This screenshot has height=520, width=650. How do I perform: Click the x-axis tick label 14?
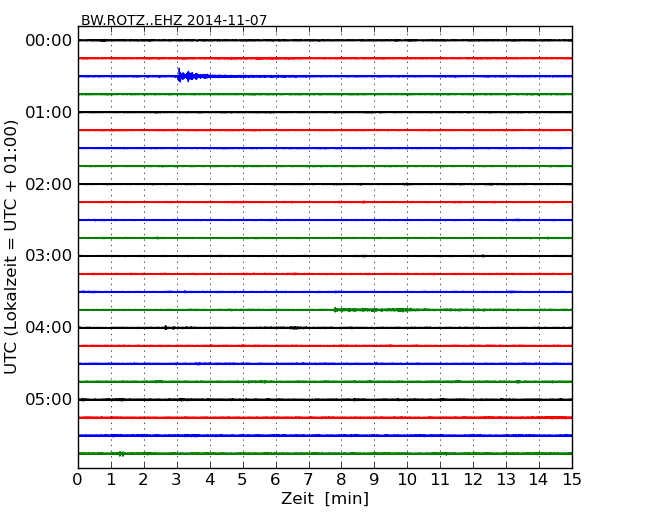pos(538,480)
